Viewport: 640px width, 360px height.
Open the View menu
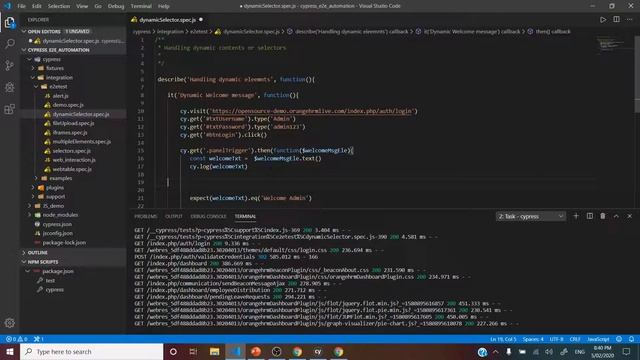(x=82, y=6)
